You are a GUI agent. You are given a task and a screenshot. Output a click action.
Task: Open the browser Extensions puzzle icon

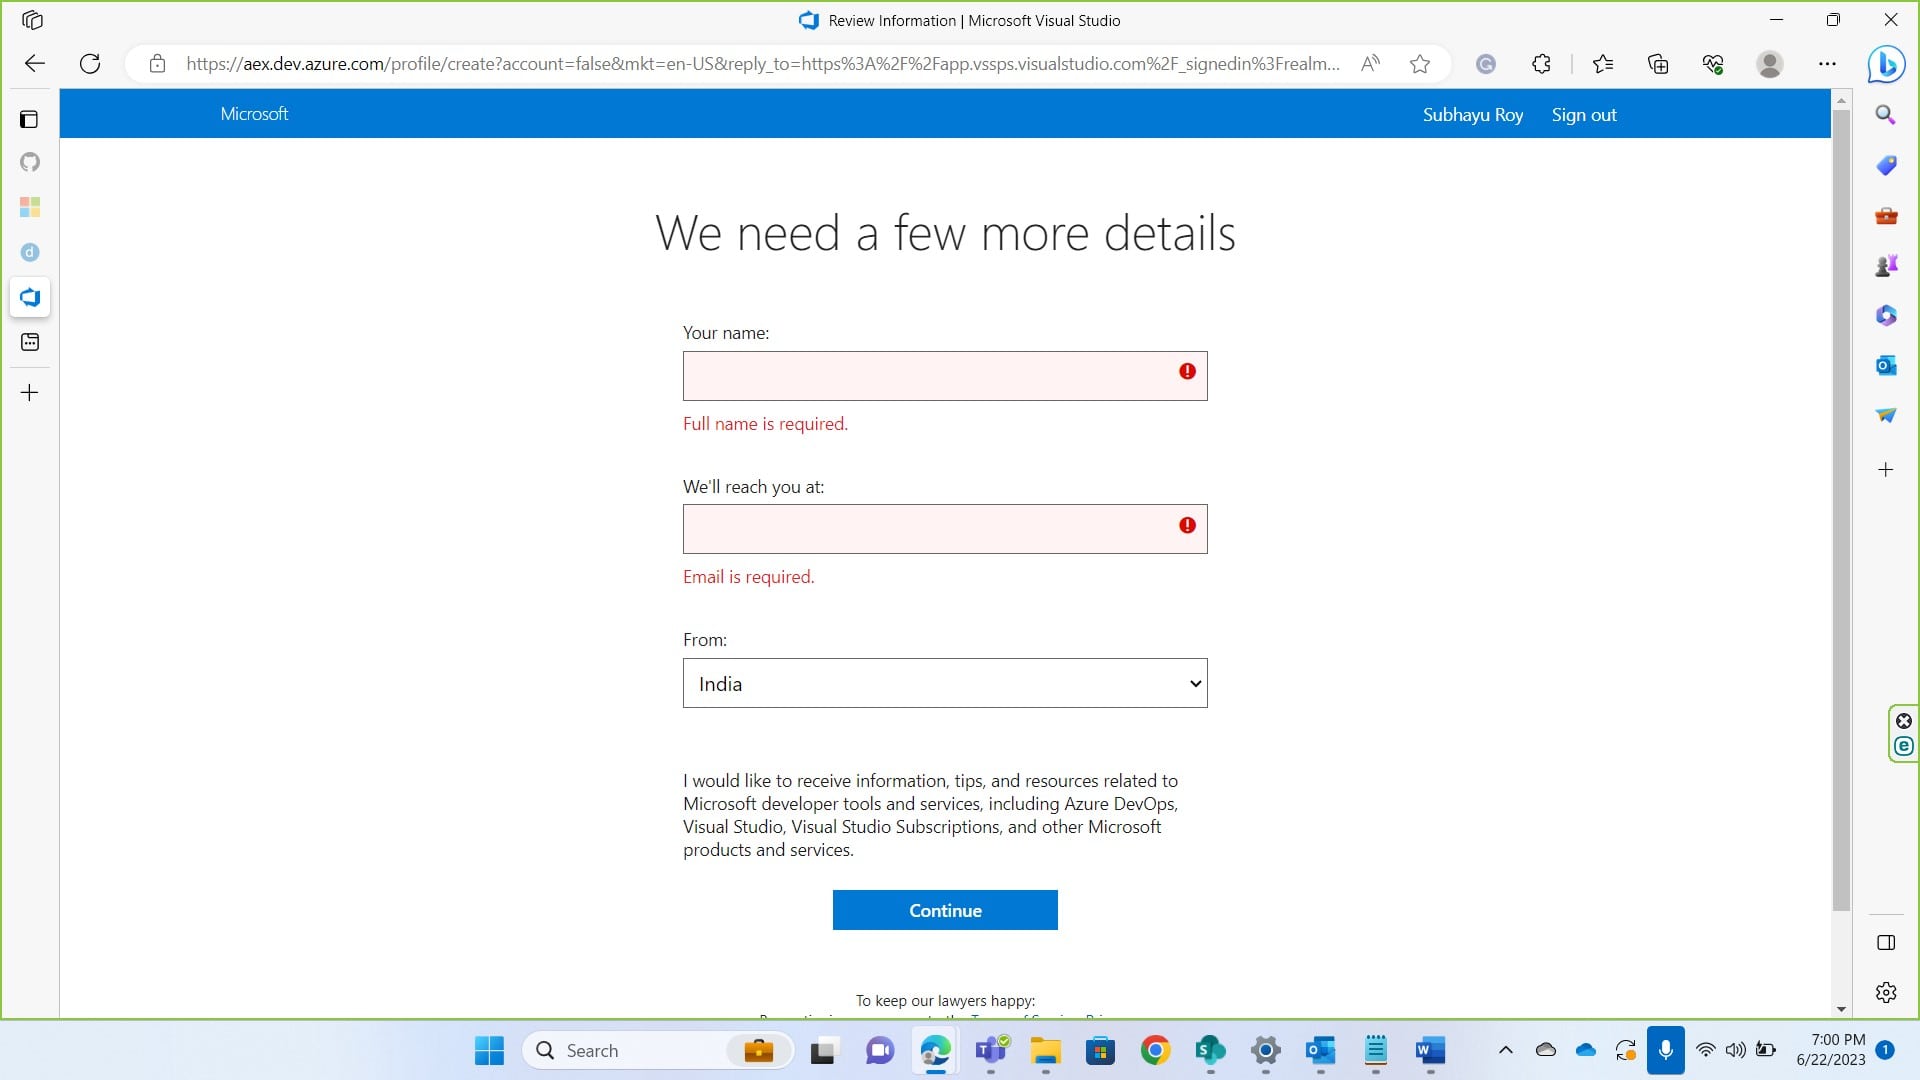1541,64
